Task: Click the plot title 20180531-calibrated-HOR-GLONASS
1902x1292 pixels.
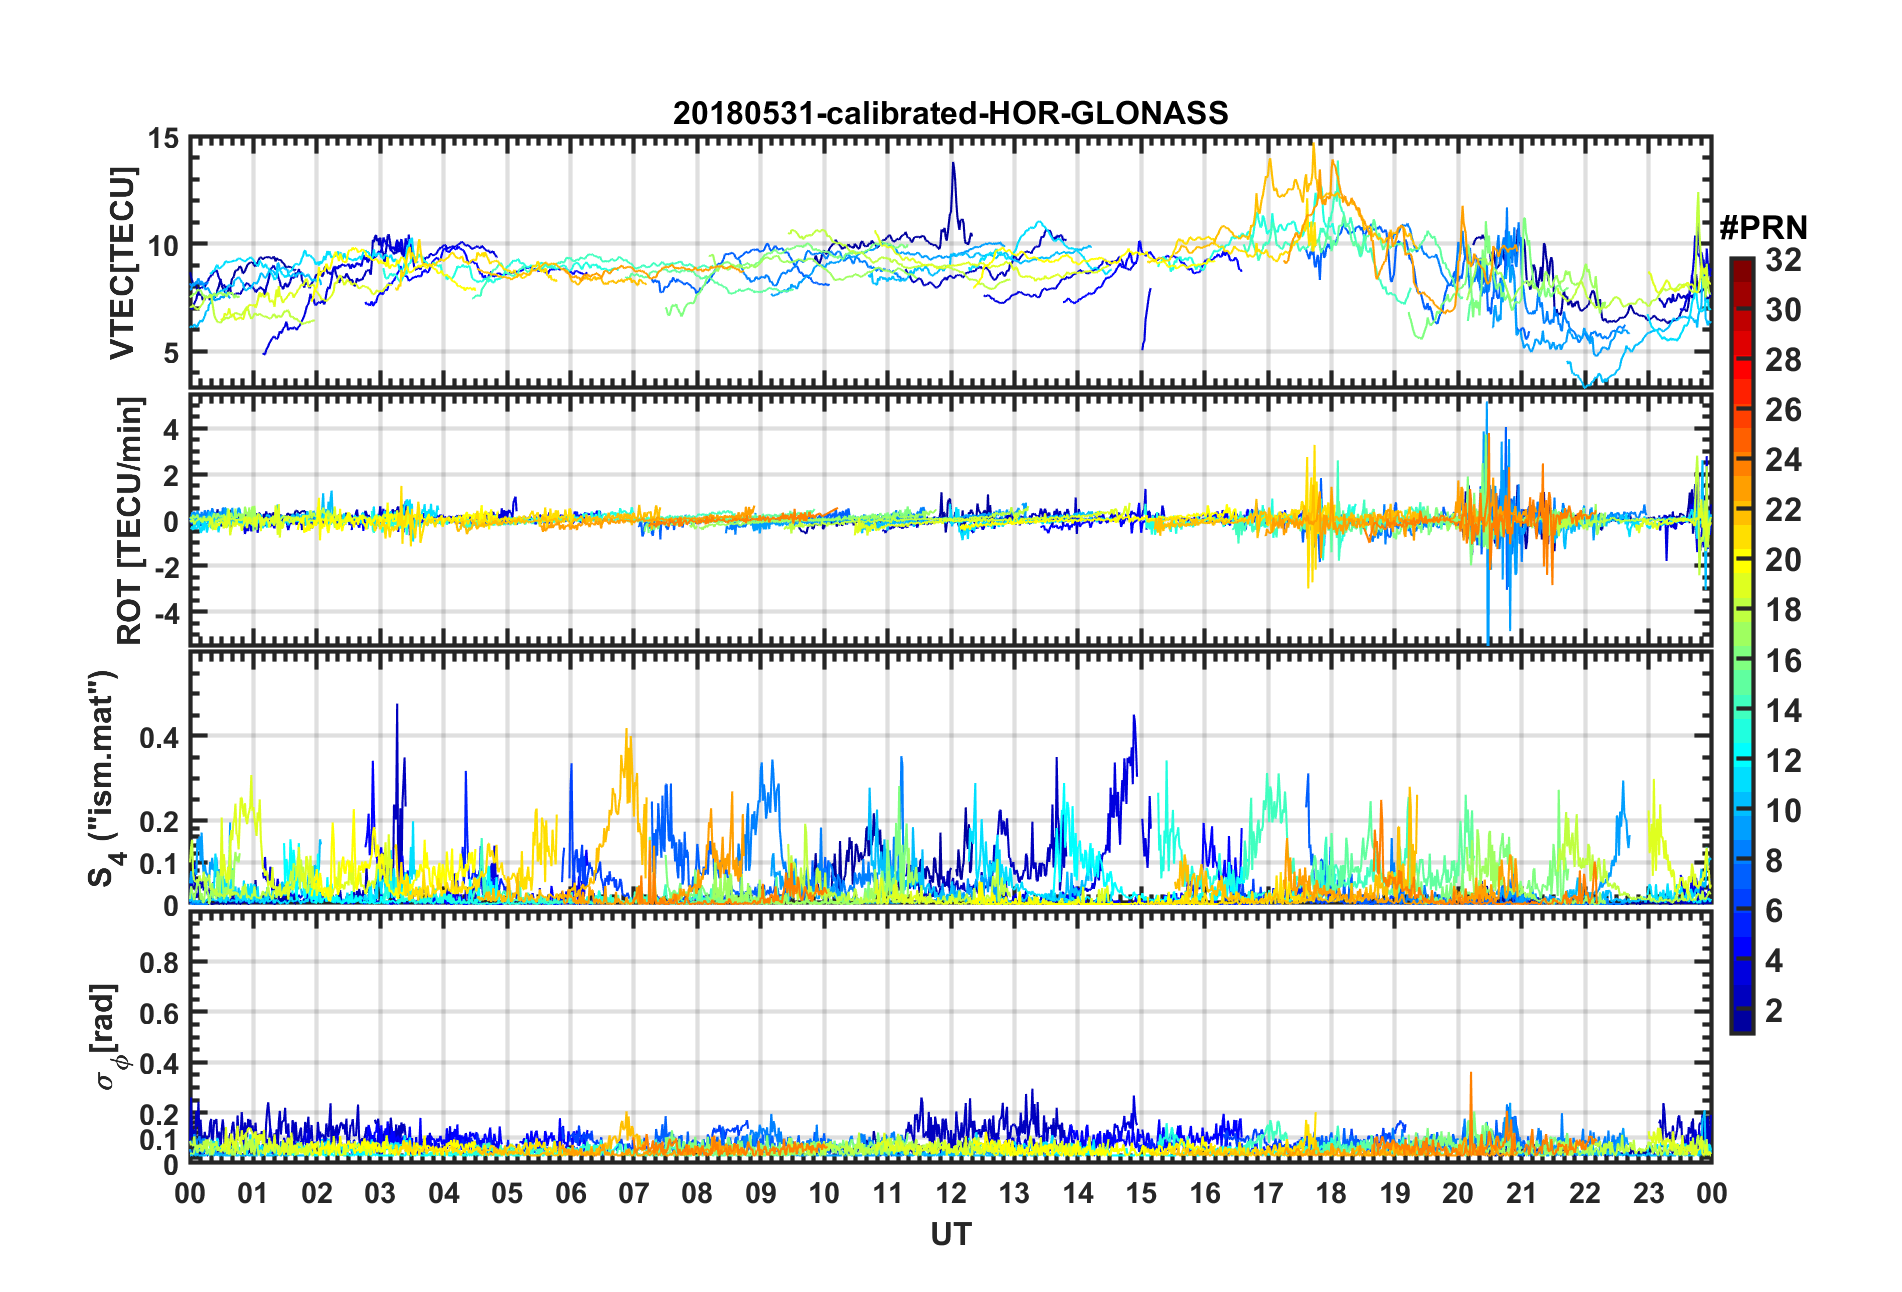Action: click(950, 113)
